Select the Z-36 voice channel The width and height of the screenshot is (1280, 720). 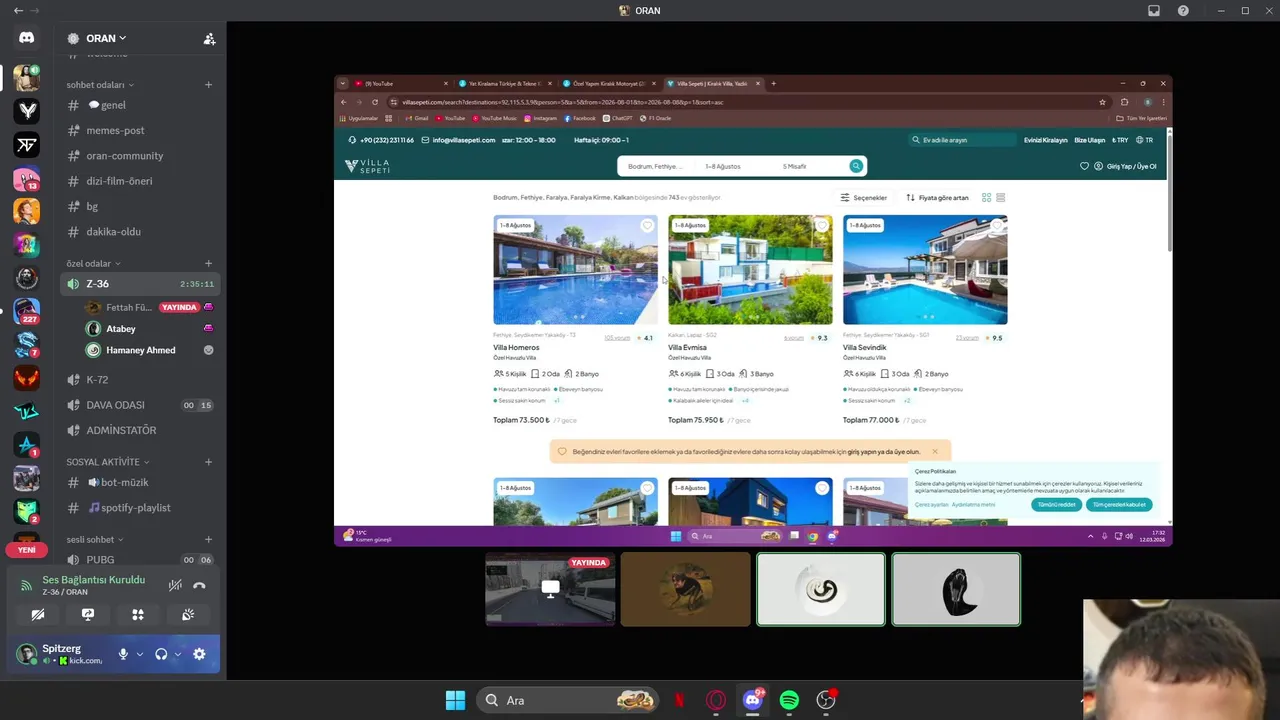click(x=139, y=284)
